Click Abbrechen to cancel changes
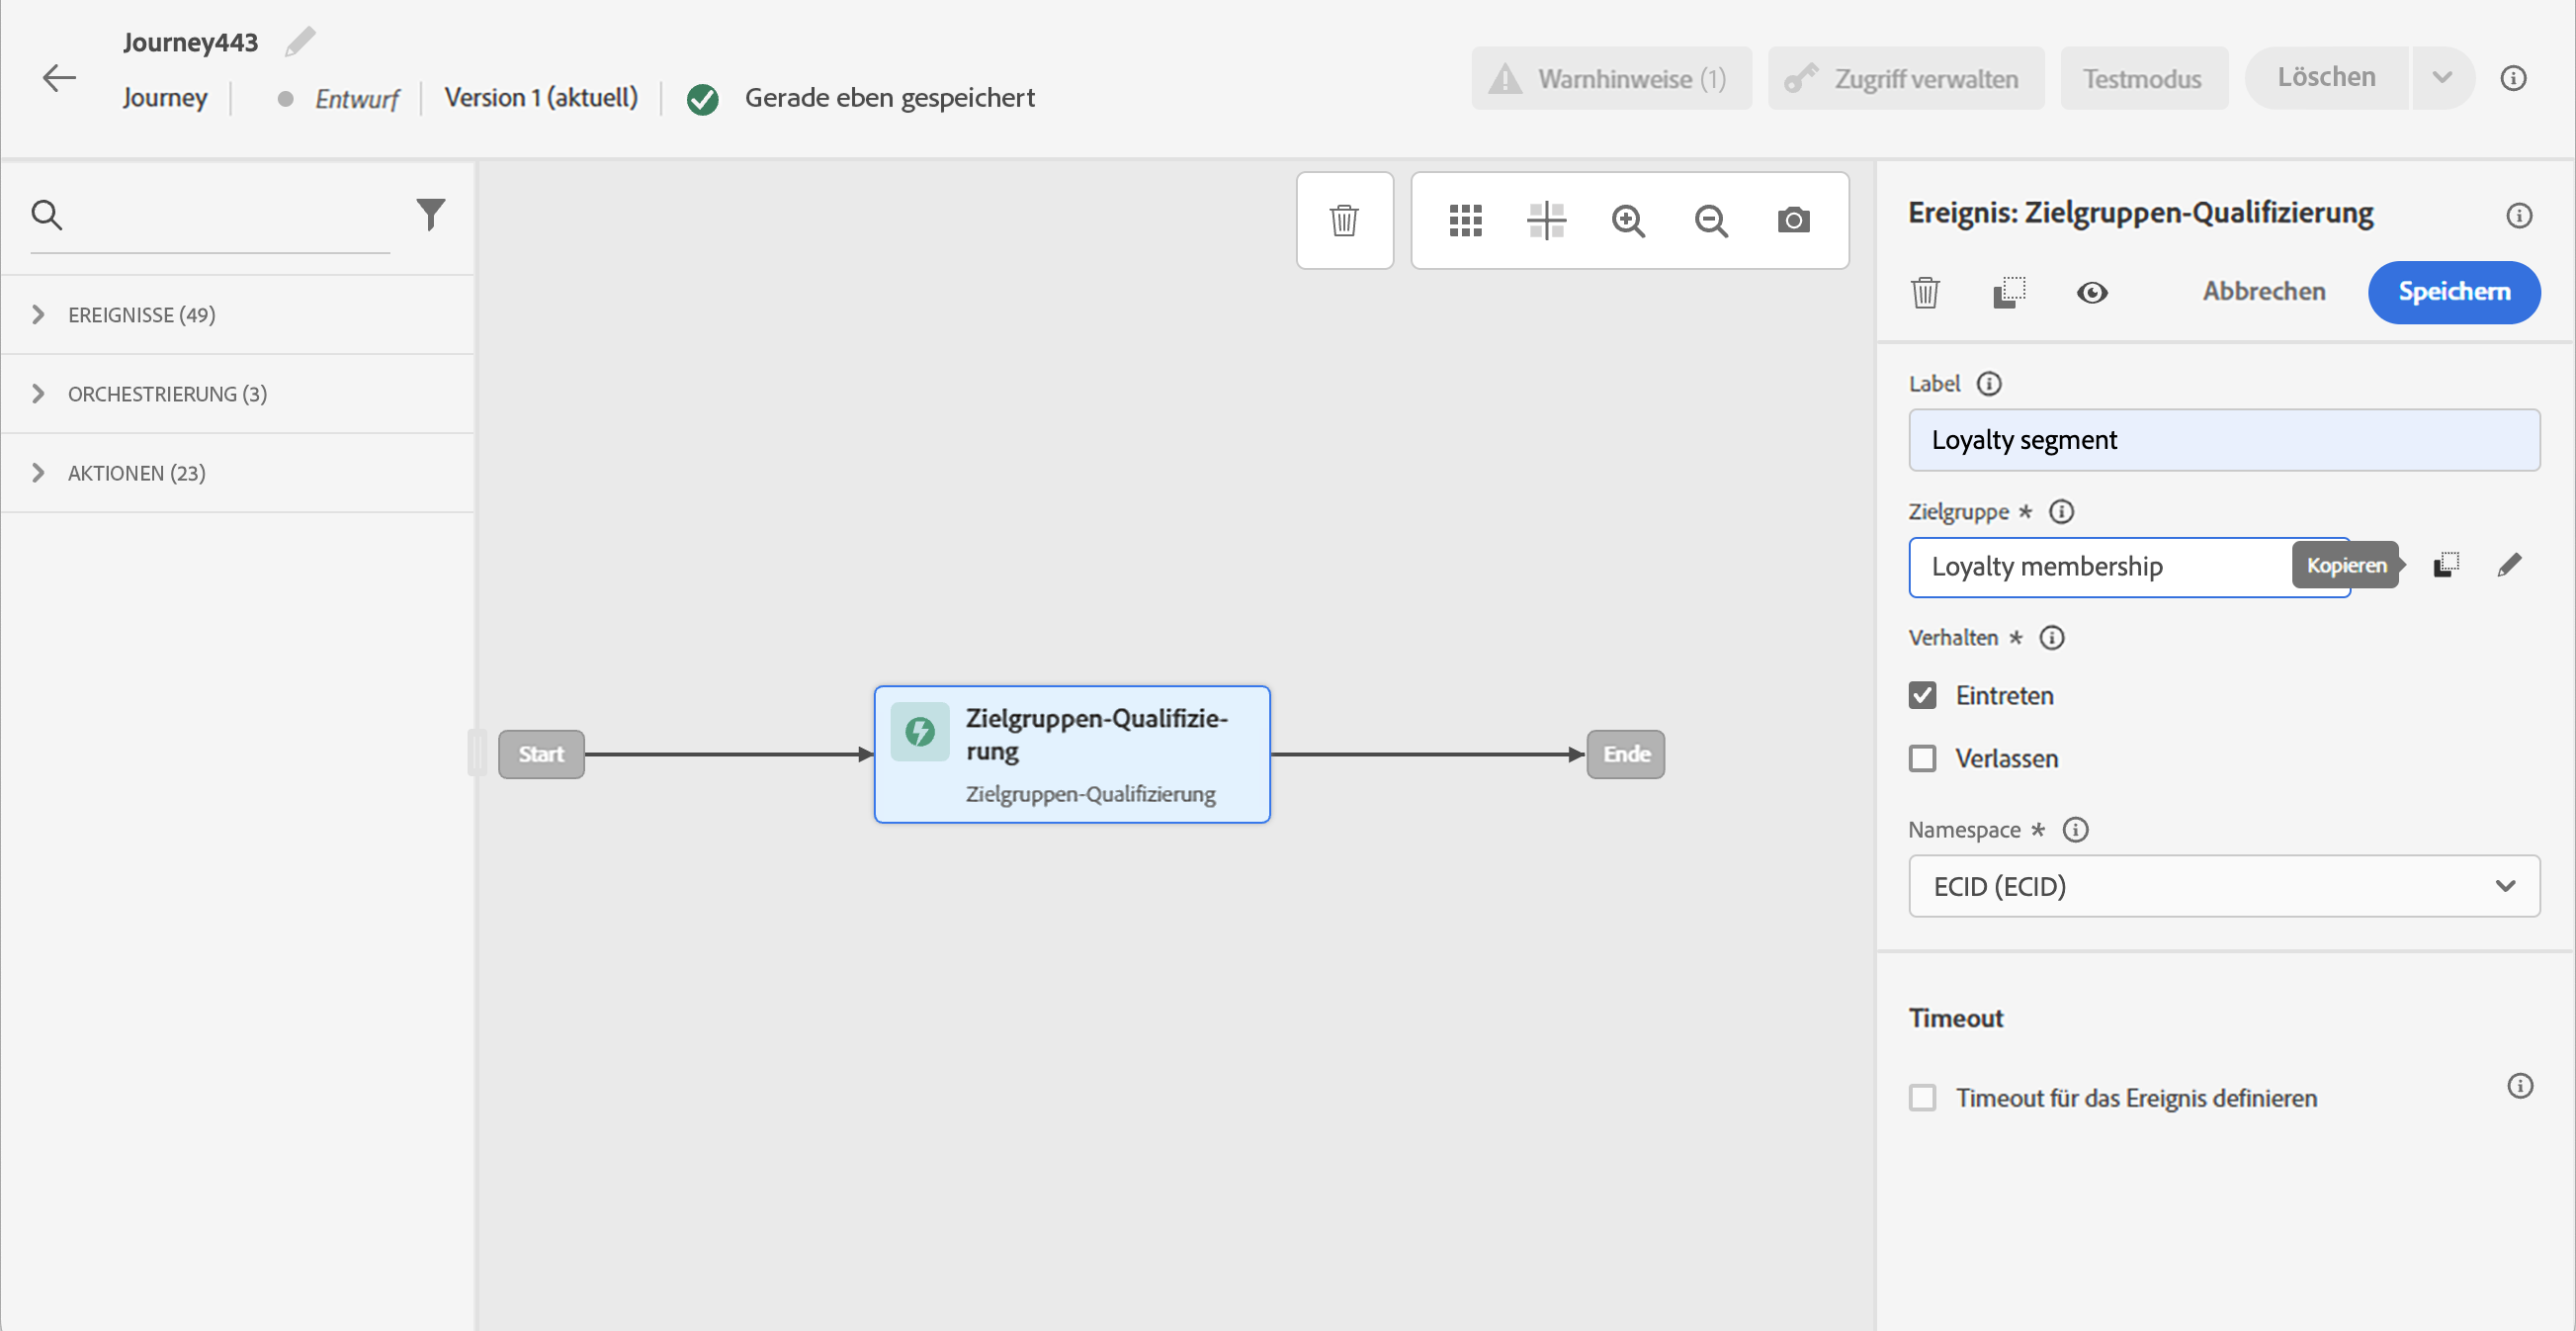 click(2263, 292)
